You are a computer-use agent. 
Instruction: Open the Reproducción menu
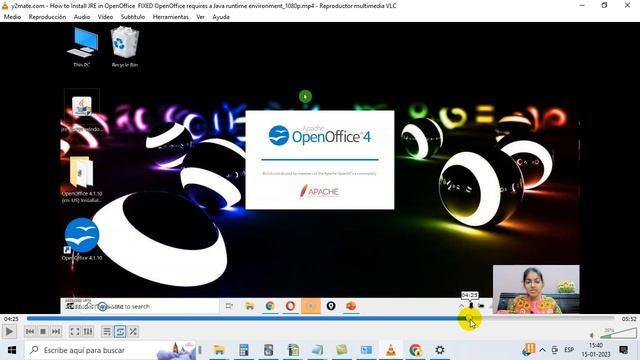click(47, 17)
